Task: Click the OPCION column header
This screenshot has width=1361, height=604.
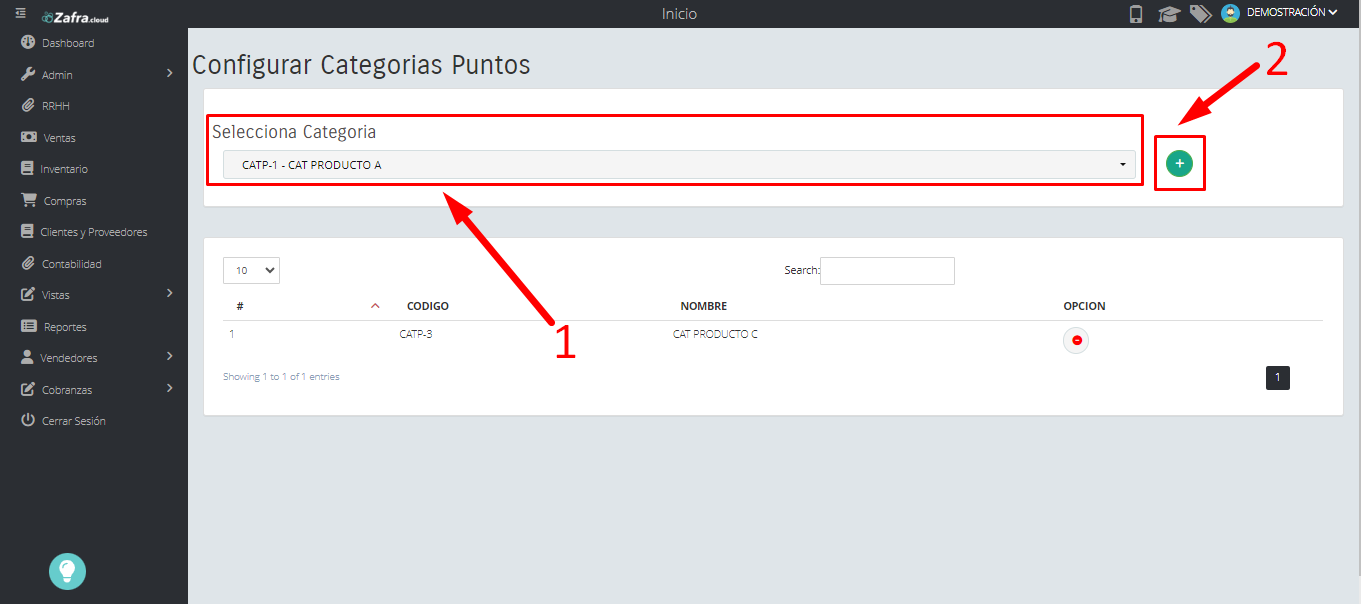Action: tap(1085, 306)
